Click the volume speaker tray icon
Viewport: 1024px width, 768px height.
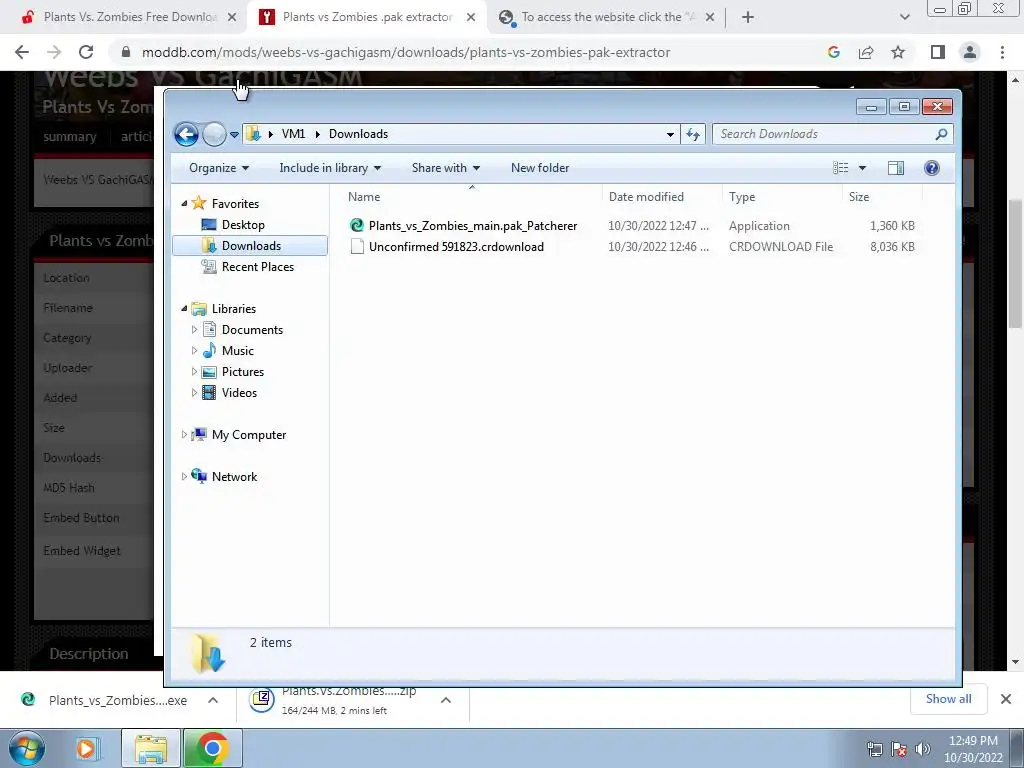(923, 749)
